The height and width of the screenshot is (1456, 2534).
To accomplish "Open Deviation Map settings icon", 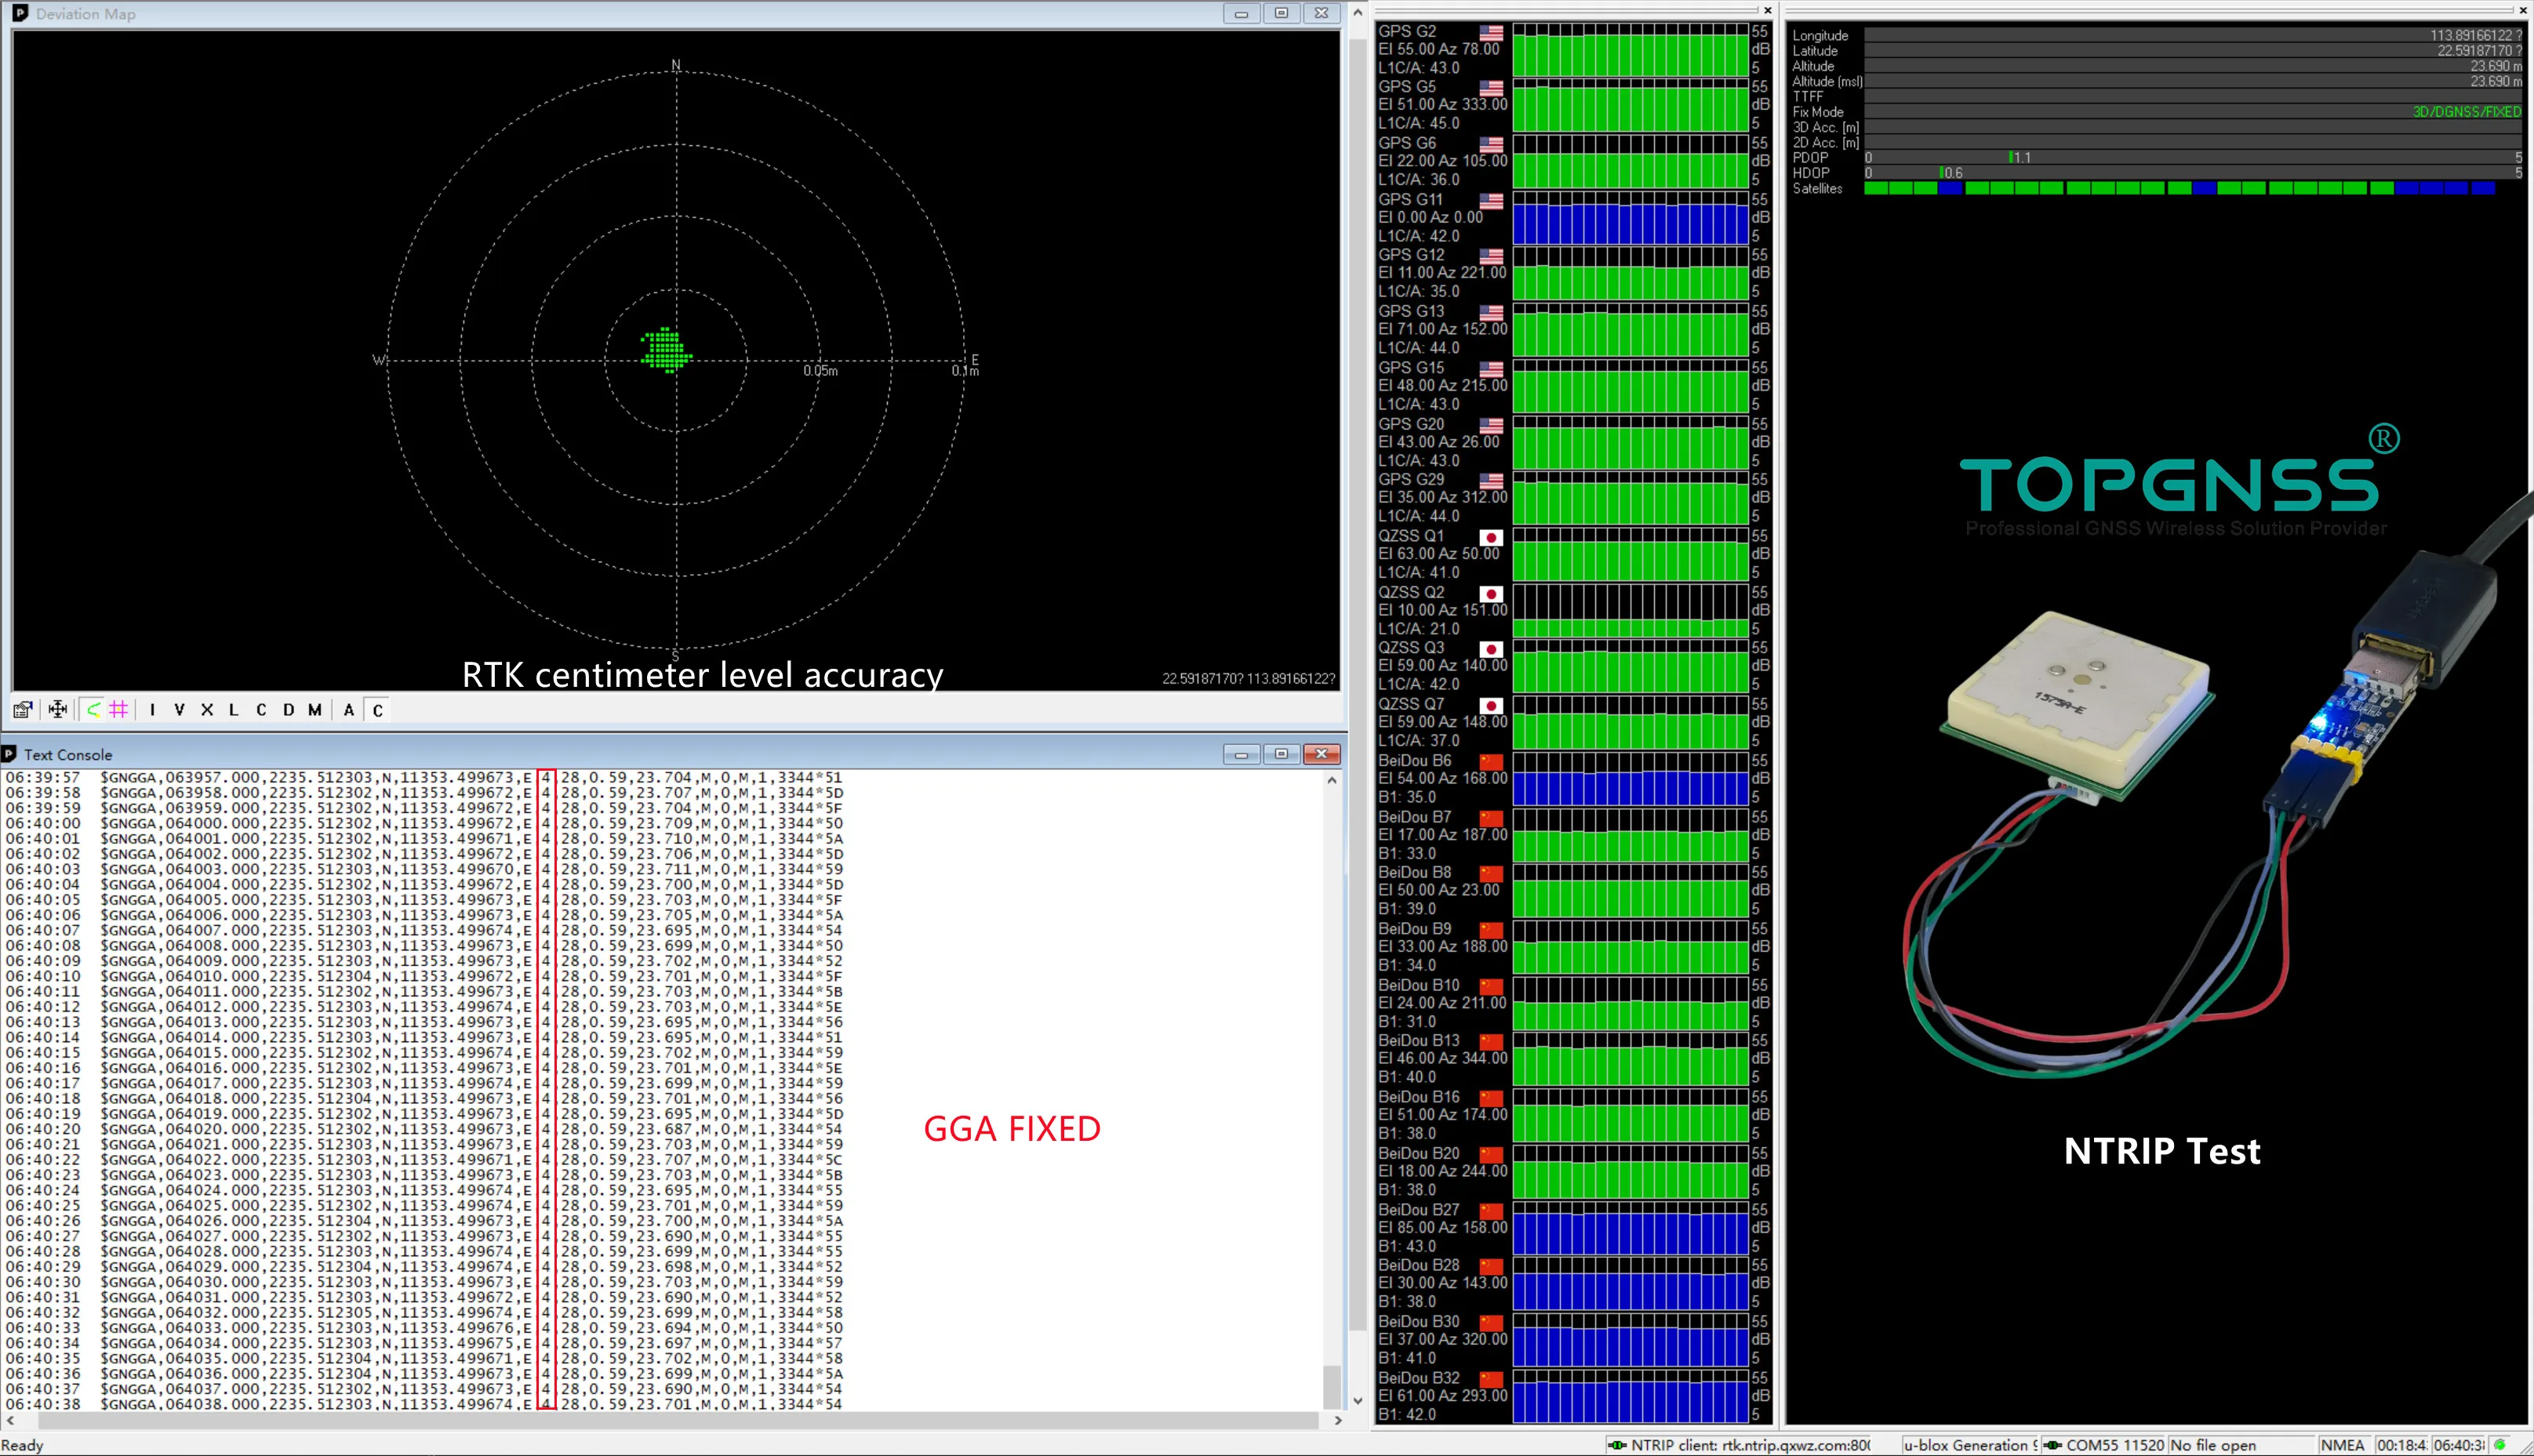I will coord(22,710).
